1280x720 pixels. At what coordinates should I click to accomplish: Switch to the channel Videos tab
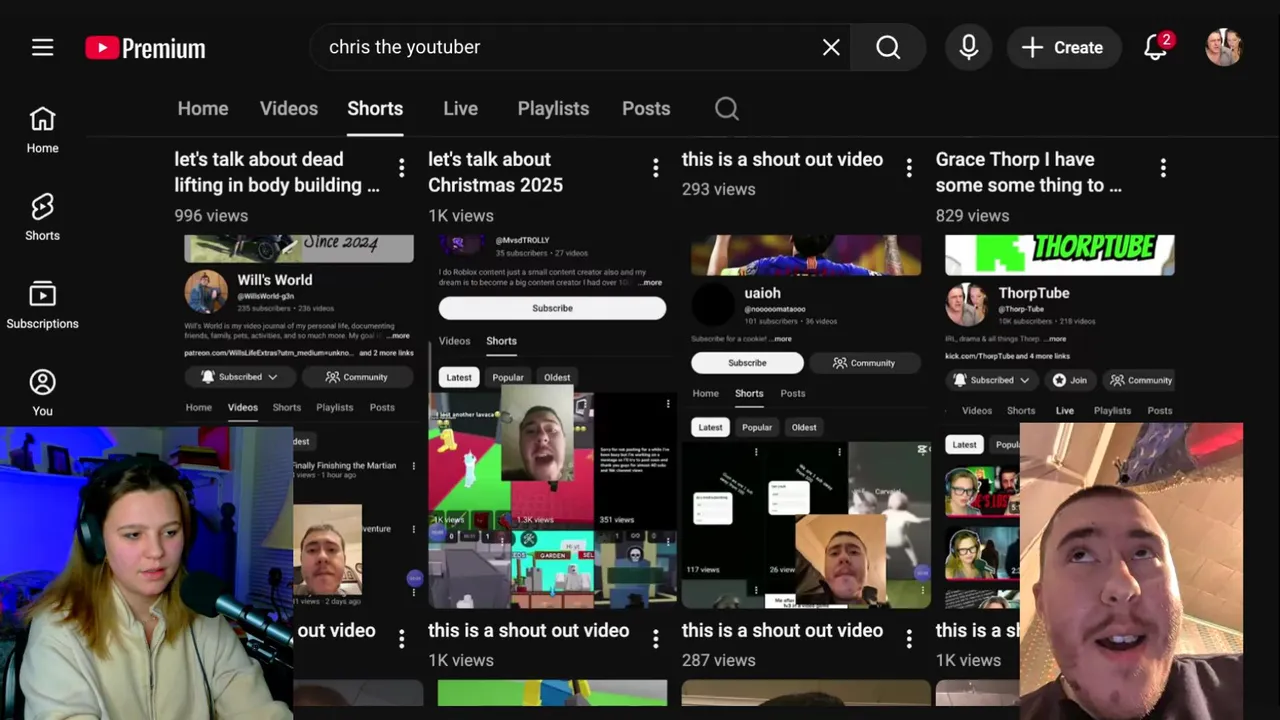point(289,108)
